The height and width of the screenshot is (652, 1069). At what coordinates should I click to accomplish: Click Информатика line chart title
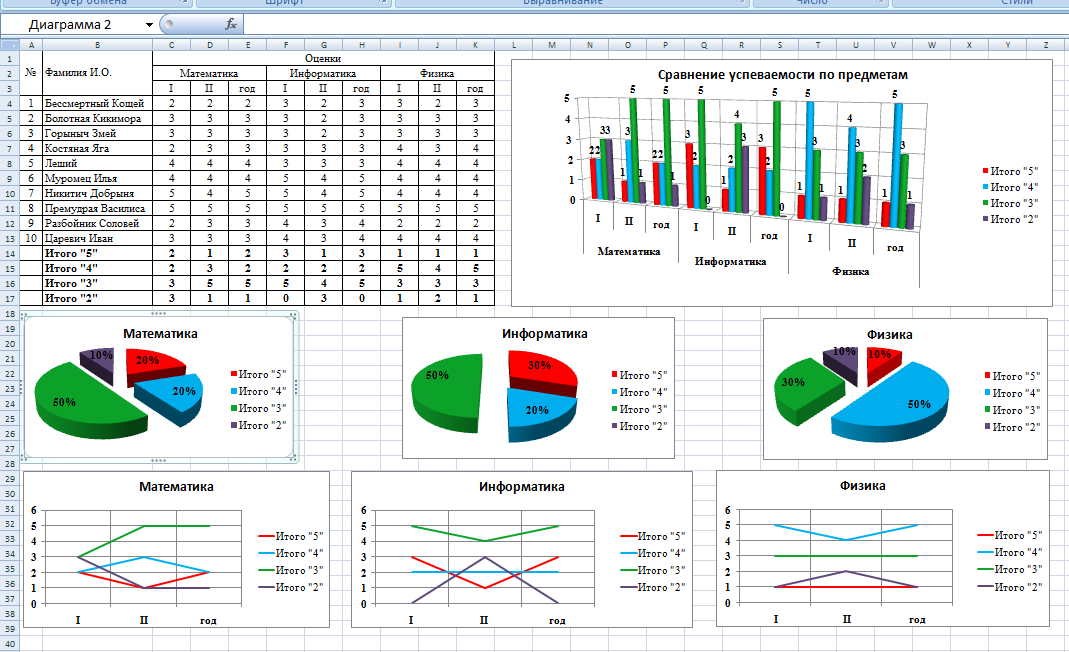[x=522, y=487]
